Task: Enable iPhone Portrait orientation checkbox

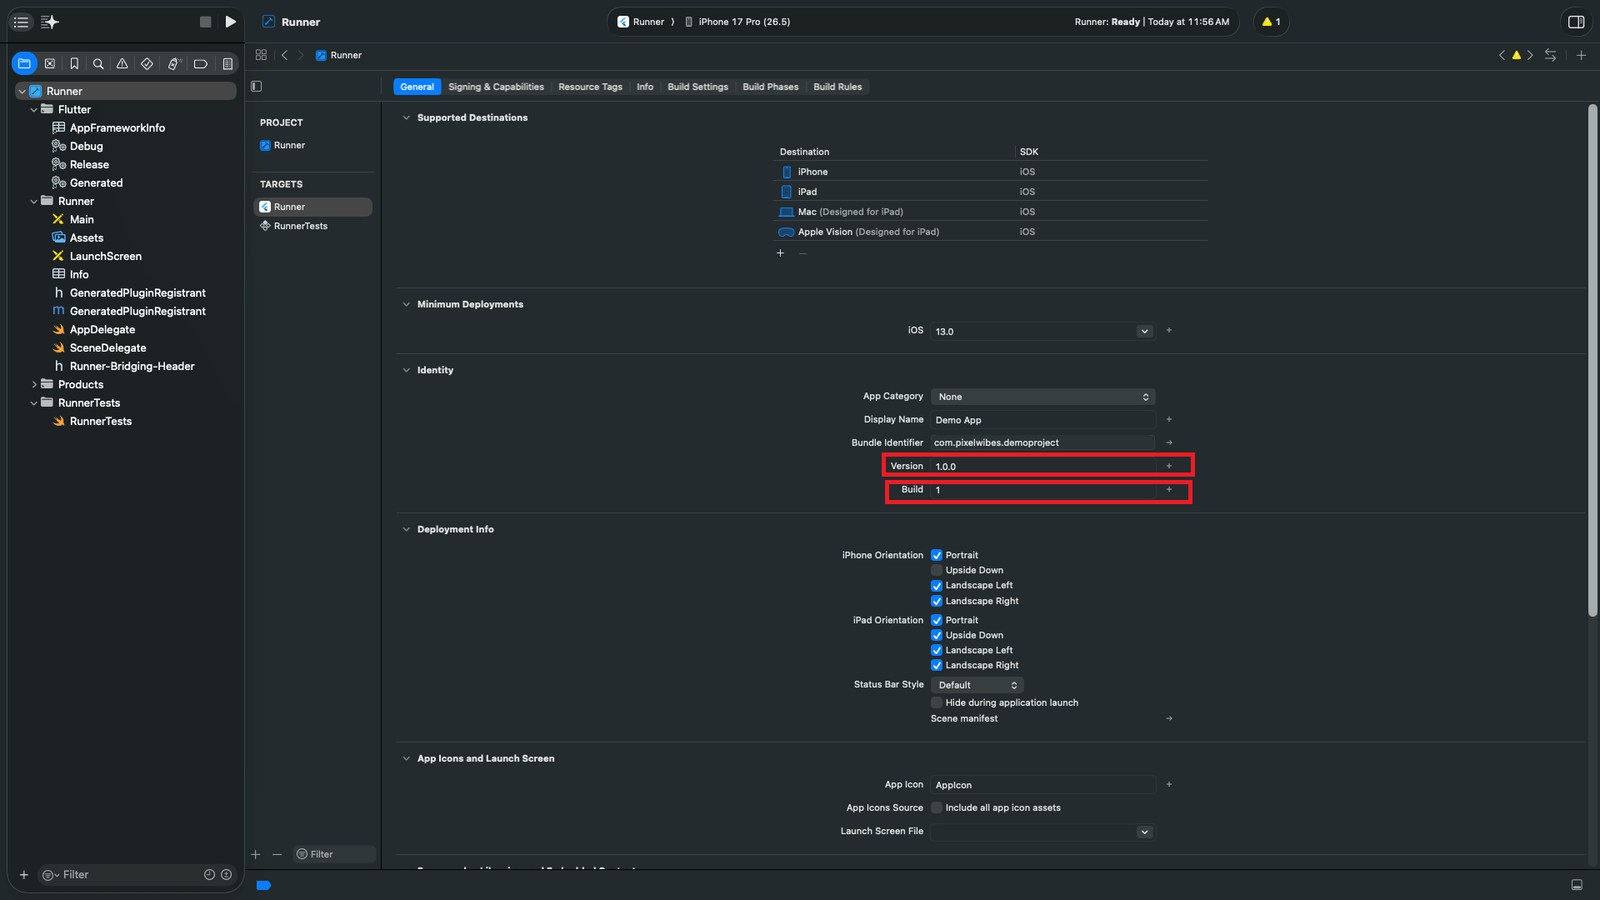Action: pos(937,555)
